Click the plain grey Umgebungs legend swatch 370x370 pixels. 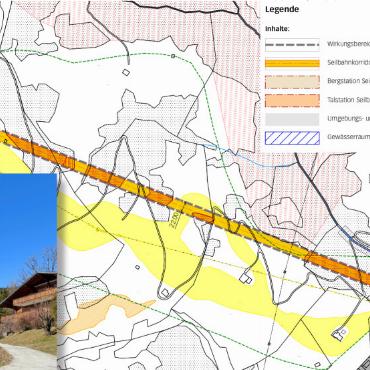[292, 119]
